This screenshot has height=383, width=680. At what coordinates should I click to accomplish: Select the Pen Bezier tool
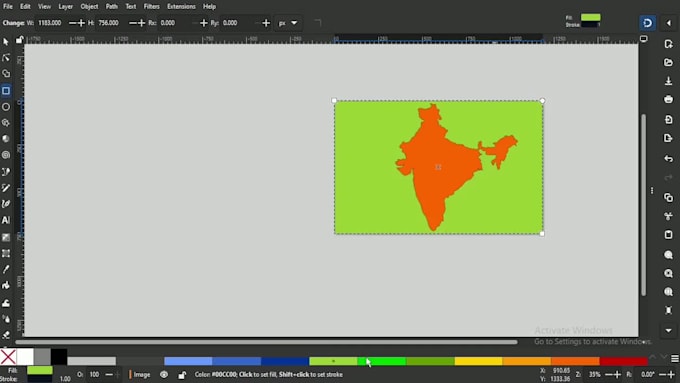(x=6, y=172)
